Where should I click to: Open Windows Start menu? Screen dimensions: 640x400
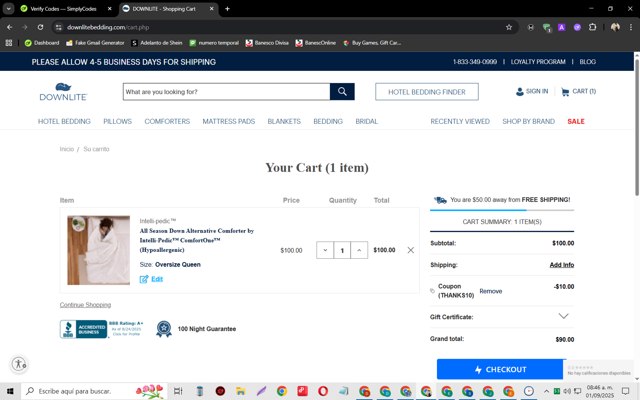[10, 391]
